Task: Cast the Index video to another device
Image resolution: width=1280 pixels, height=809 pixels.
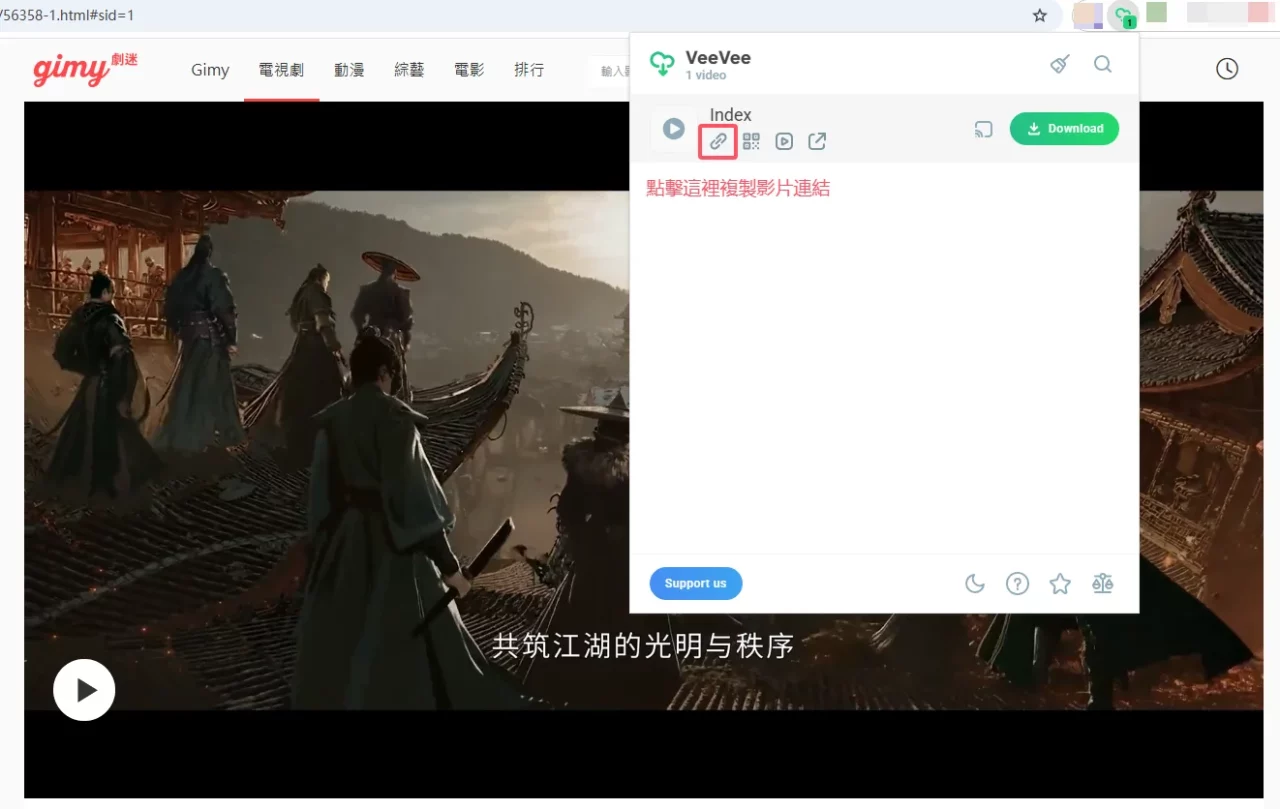Action: click(983, 128)
